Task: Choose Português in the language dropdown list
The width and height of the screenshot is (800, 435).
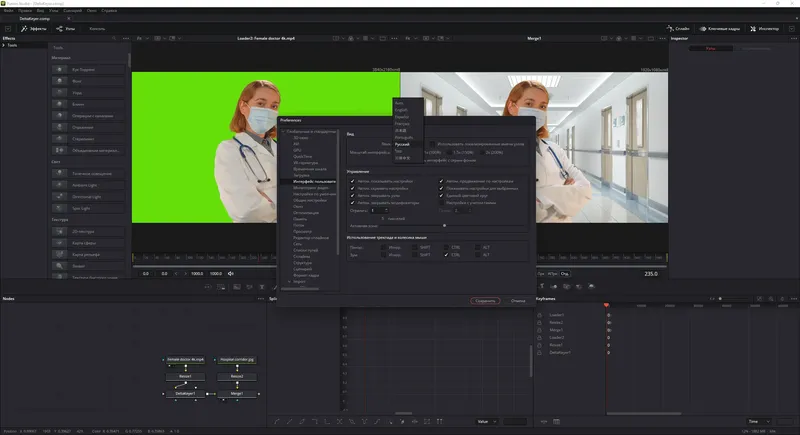Action: click(x=408, y=138)
